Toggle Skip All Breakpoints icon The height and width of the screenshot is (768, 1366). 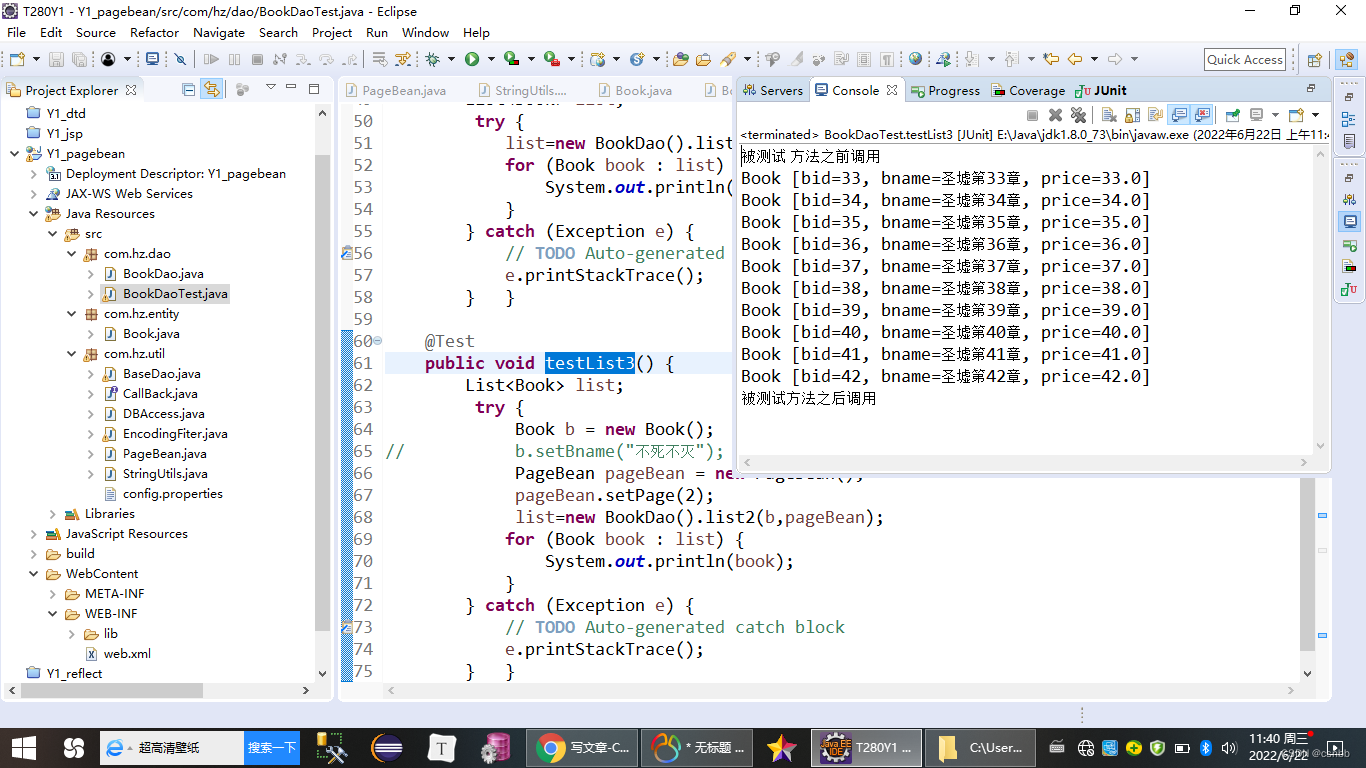pyautogui.click(x=180, y=59)
